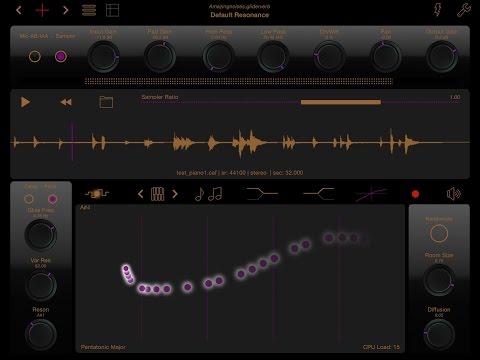Select the Delay mode radio button
This screenshot has width=480, height=360.
click(x=29, y=199)
